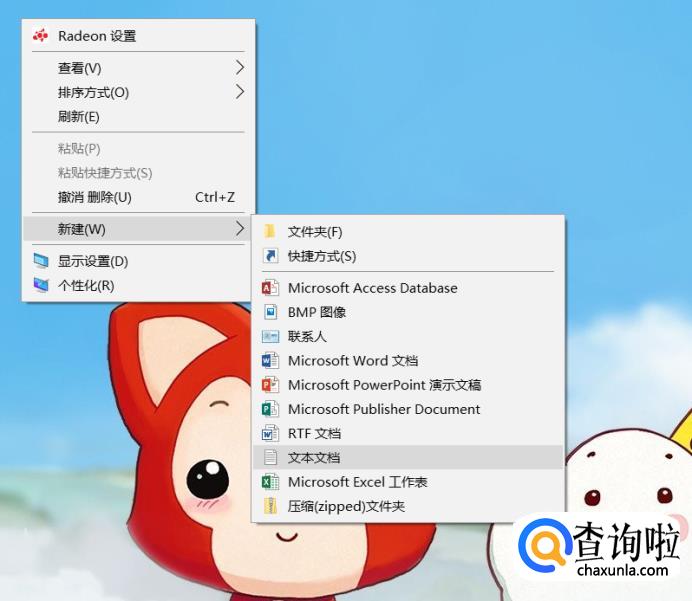Viewport: 692px width, 601px height.
Task: Create a new BMP 图像
Action: (x=408, y=312)
